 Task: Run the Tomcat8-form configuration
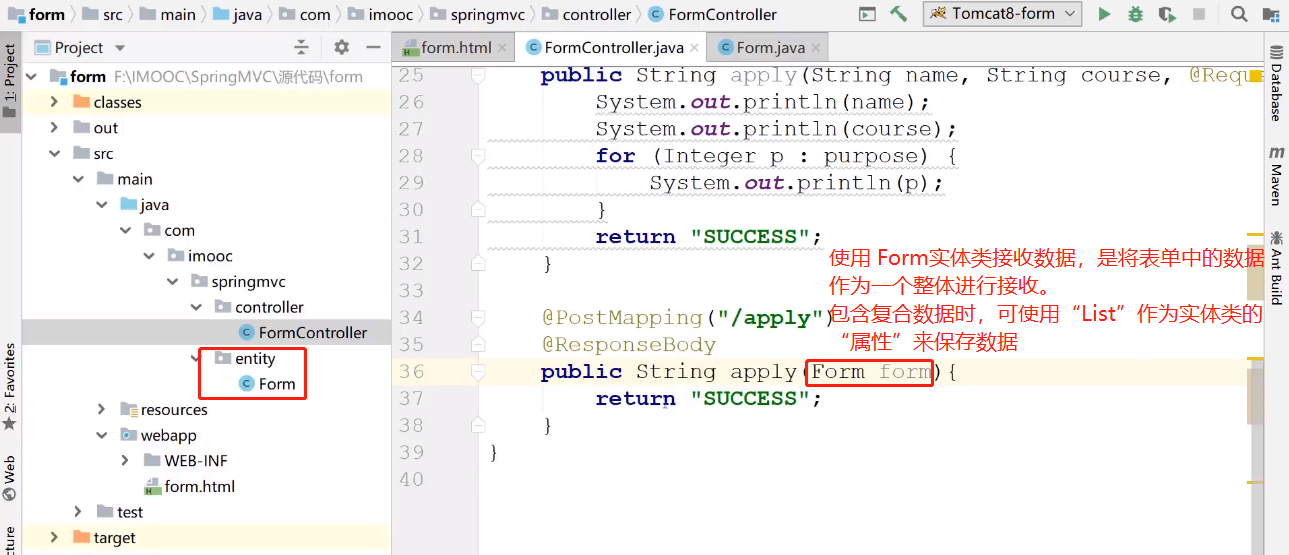point(1104,14)
